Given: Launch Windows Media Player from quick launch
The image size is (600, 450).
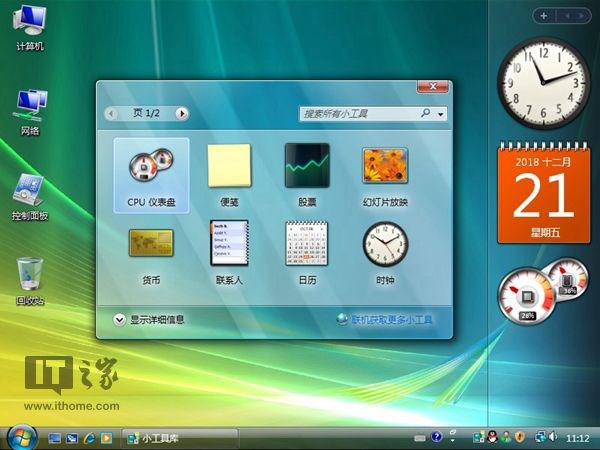Looking at the screenshot, I should 106,438.
